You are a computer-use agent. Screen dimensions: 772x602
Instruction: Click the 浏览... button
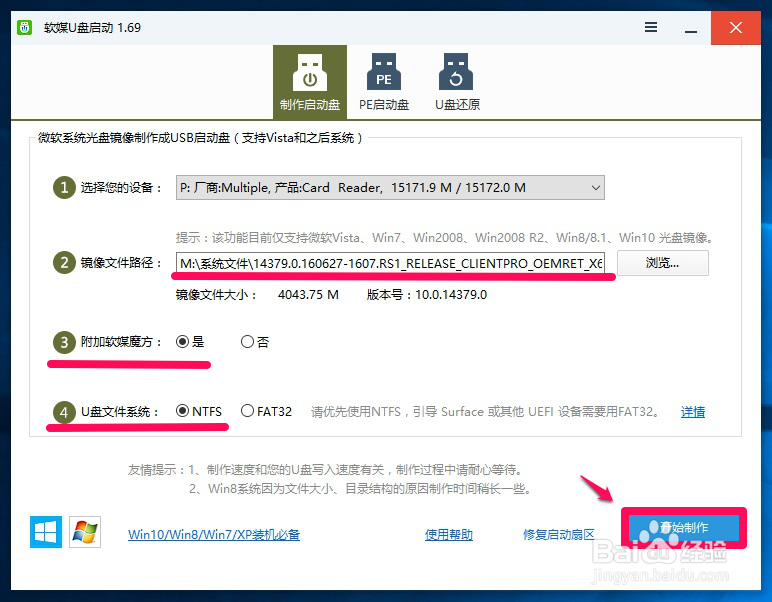[x=663, y=263]
